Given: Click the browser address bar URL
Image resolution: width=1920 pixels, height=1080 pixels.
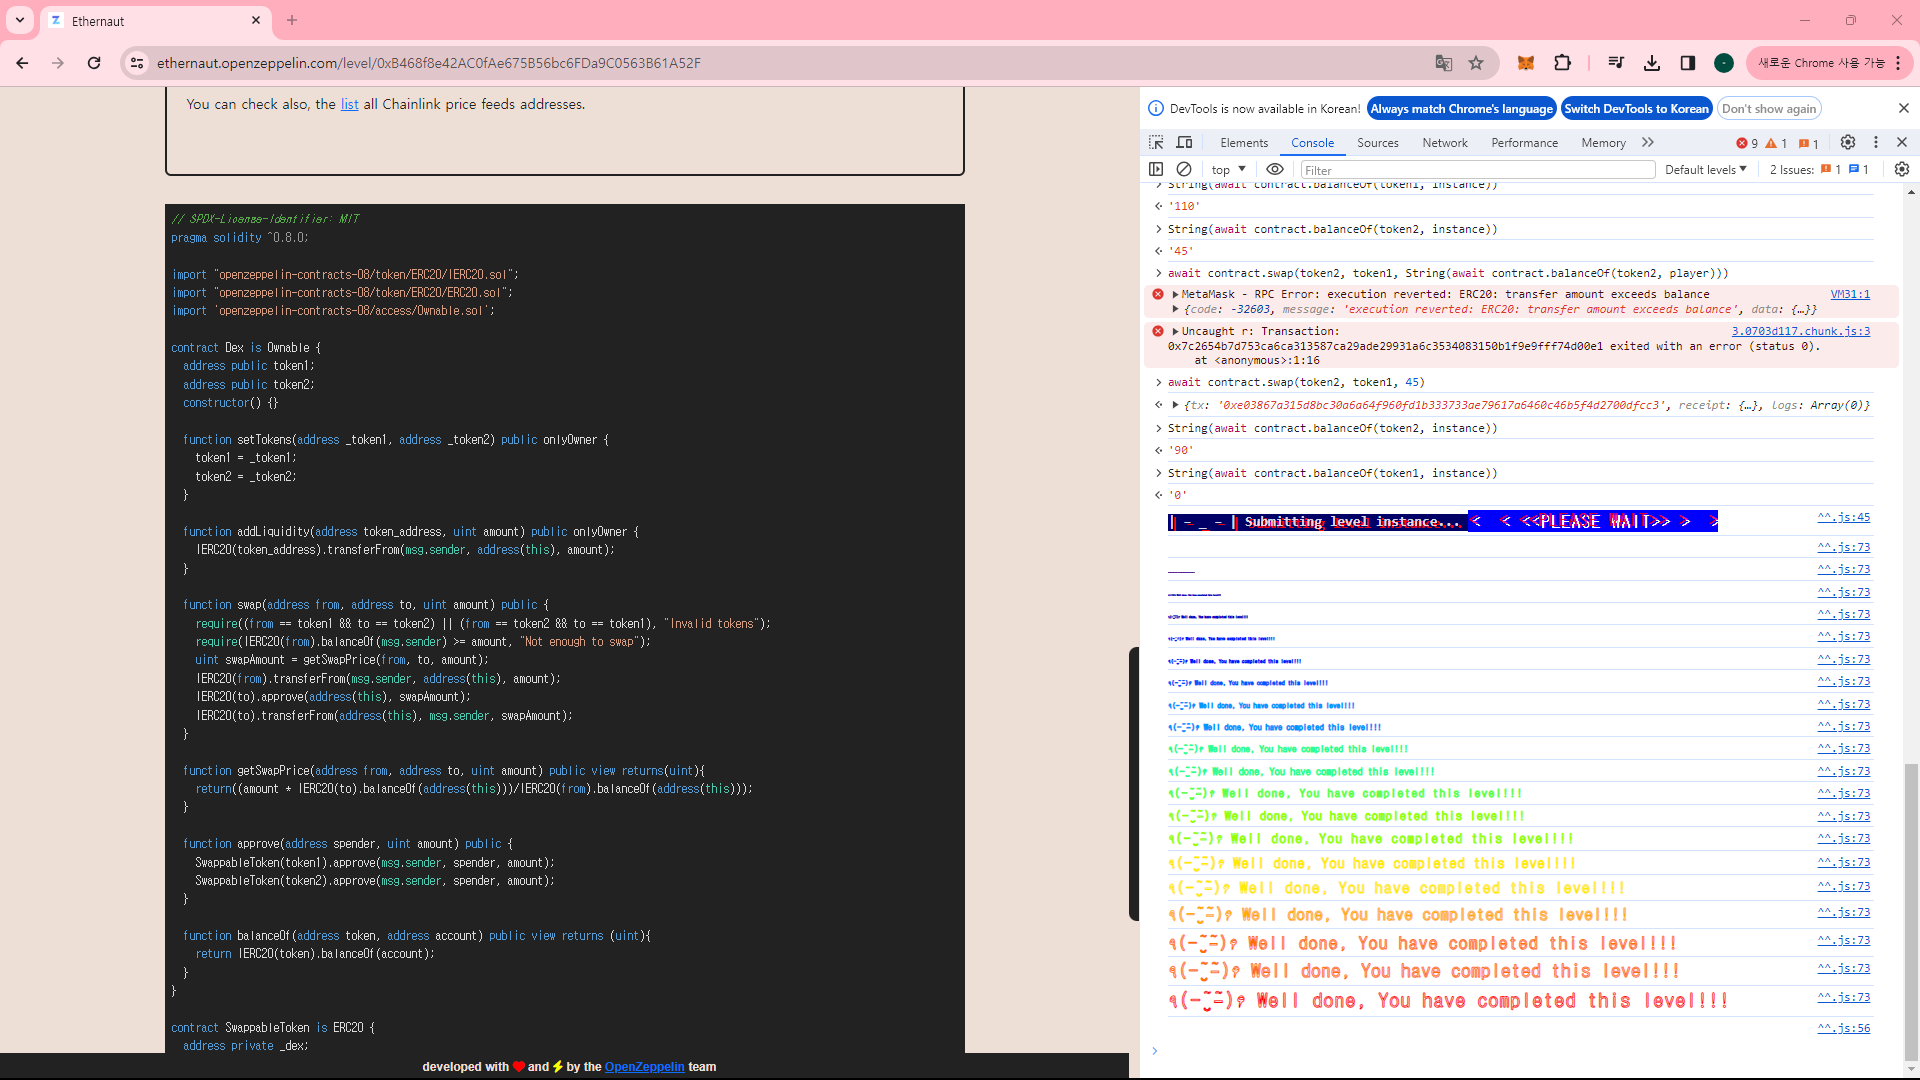Looking at the screenshot, I should point(428,63).
